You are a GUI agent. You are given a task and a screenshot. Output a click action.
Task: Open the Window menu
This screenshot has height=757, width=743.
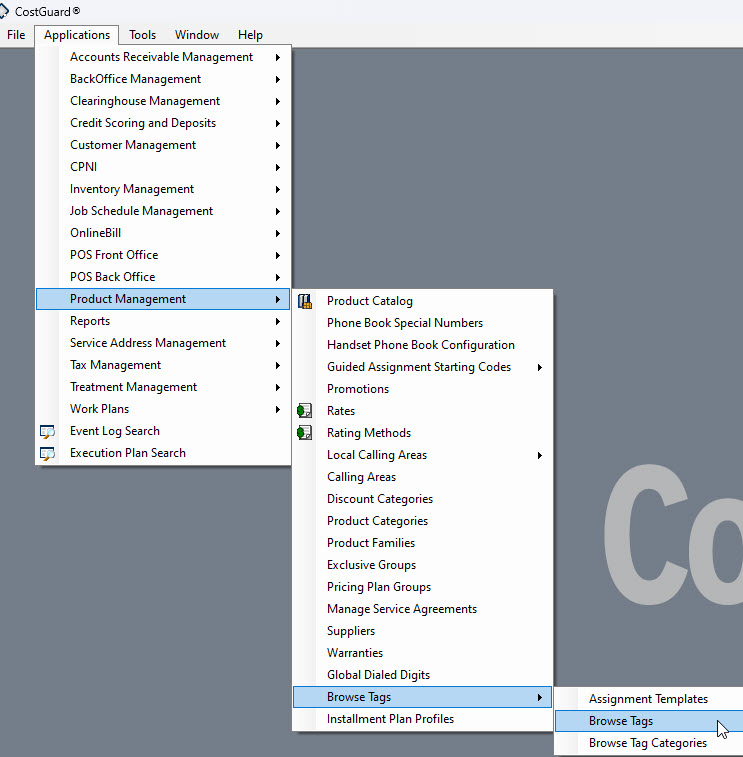point(197,35)
